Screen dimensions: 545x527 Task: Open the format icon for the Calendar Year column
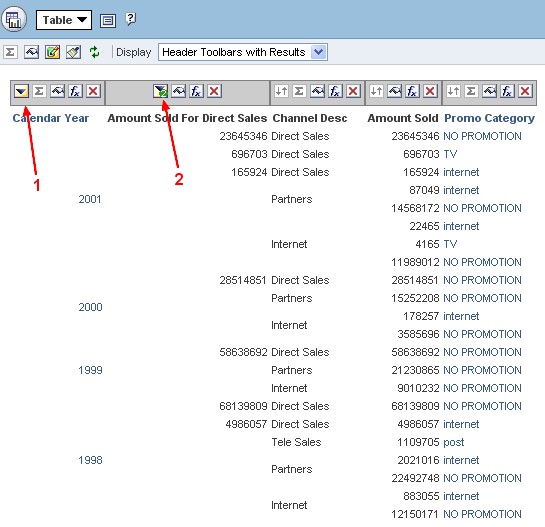click(57, 91)
